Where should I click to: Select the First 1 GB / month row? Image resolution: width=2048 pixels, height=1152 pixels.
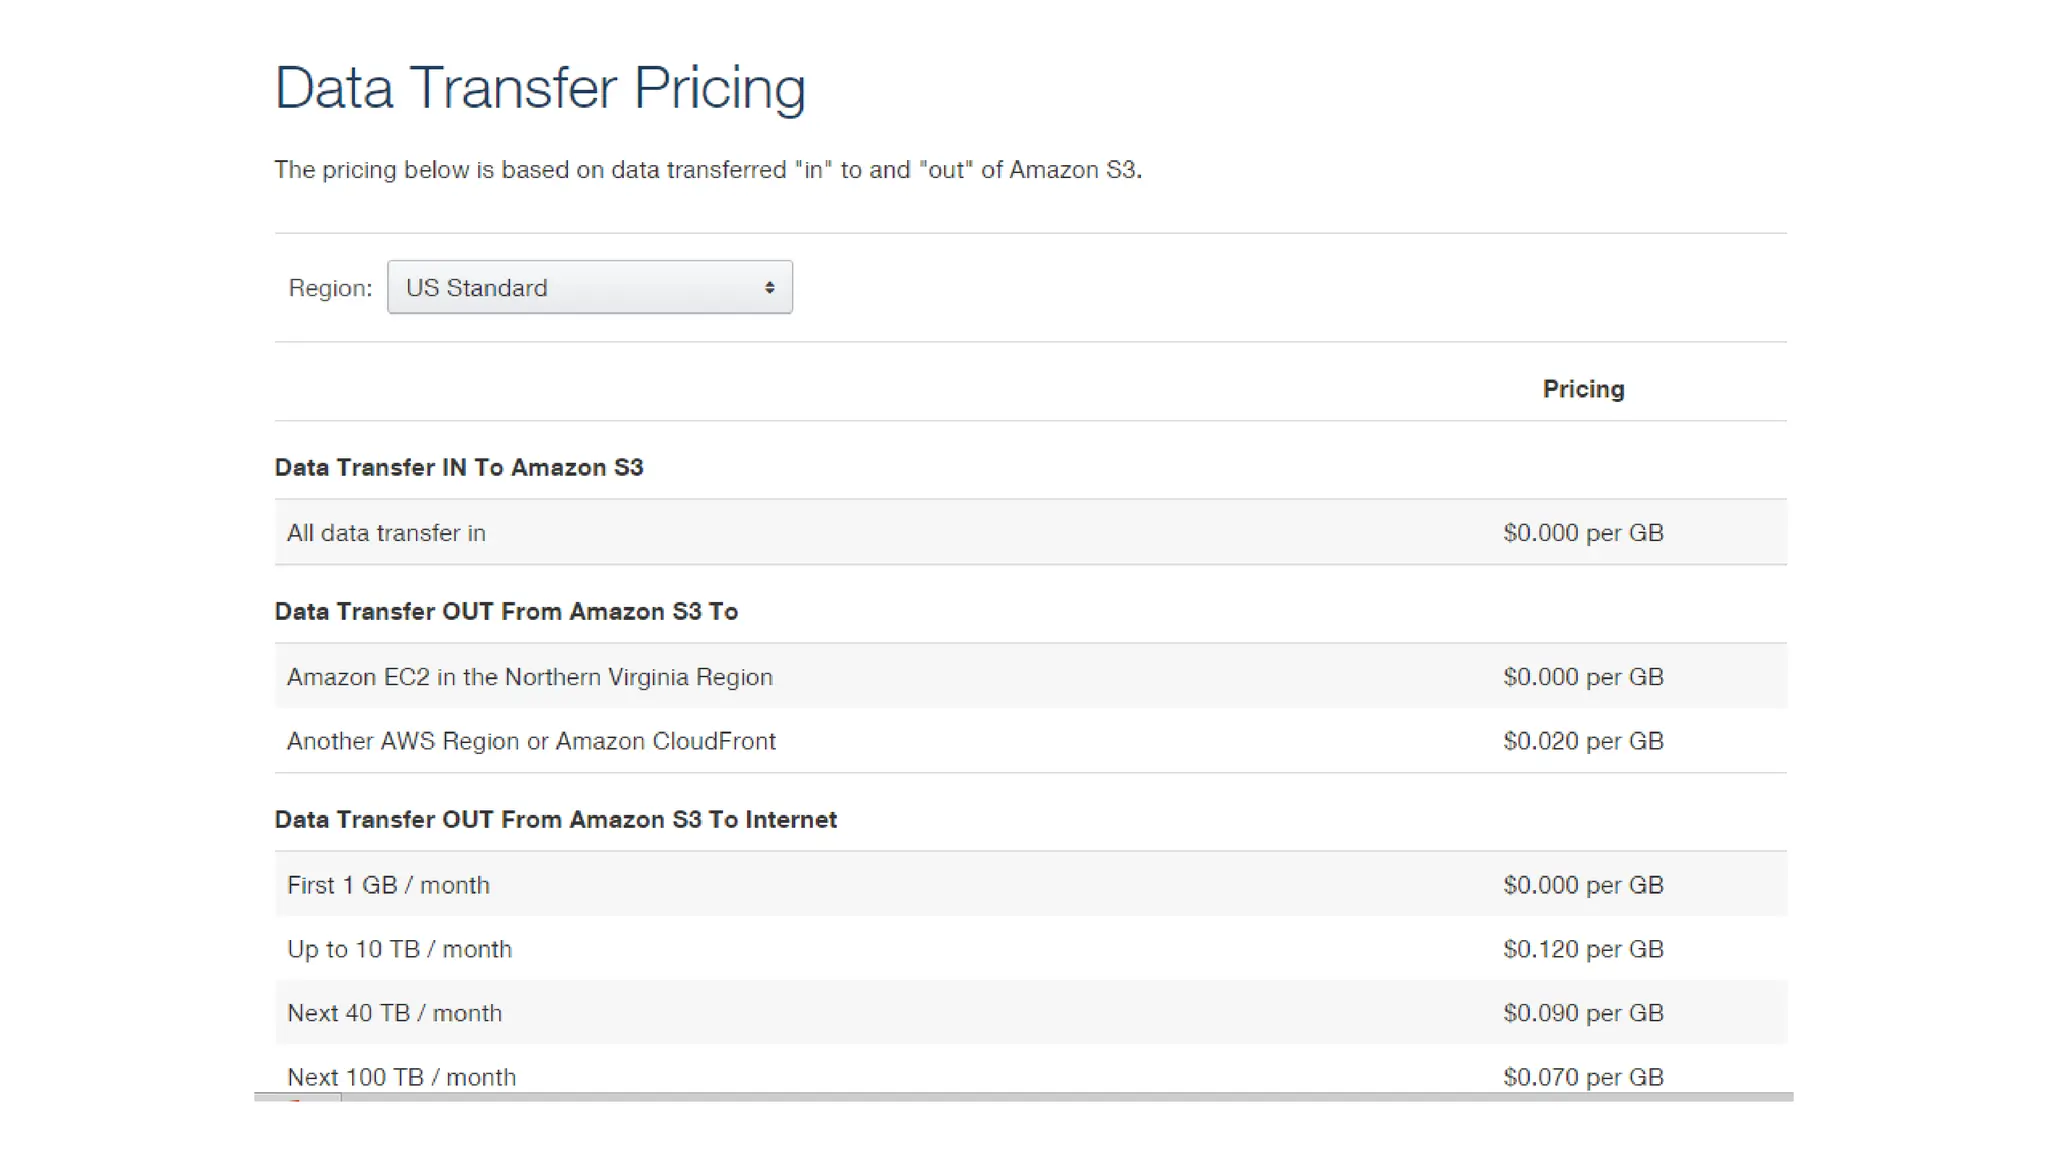pos(389,885)
